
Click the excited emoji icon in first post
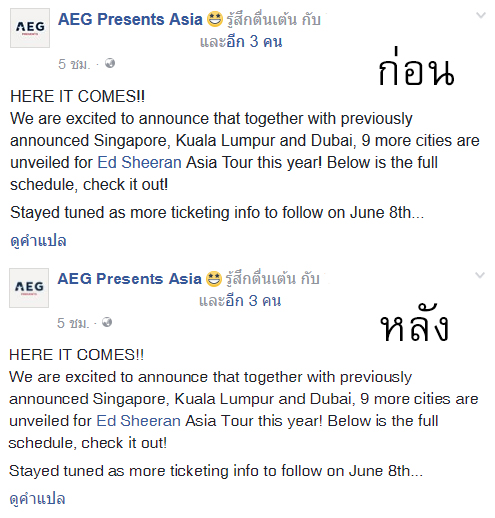[215, 19]
